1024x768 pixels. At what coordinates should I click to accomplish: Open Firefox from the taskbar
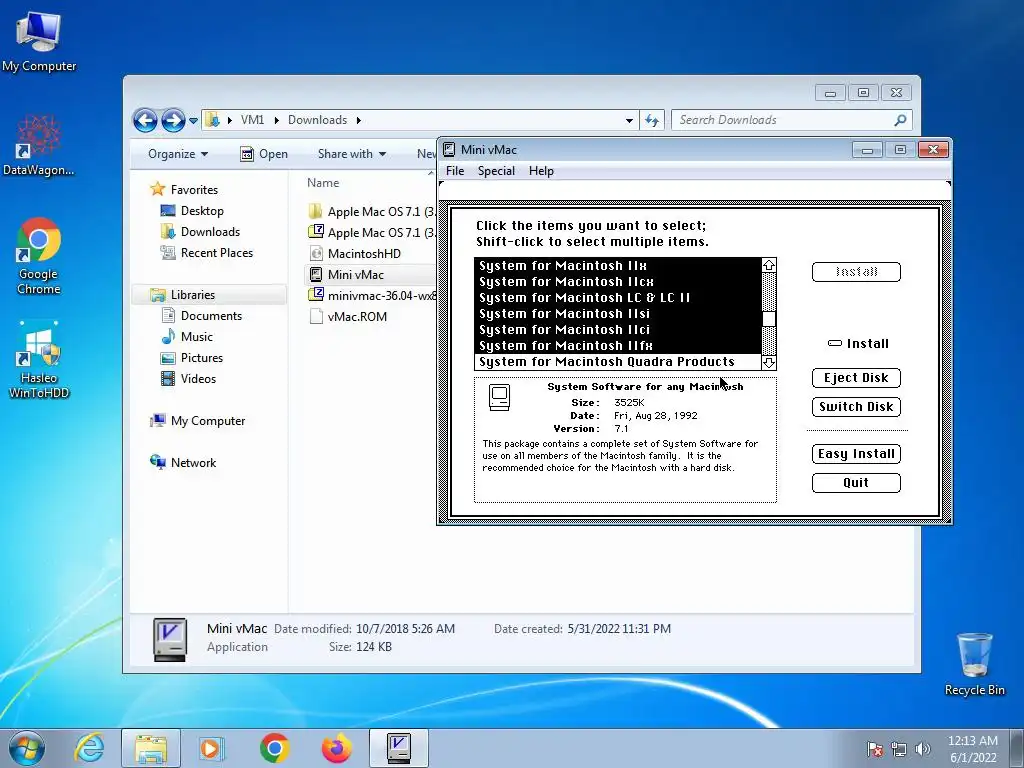pyautogui.click(x=336, y=748)
